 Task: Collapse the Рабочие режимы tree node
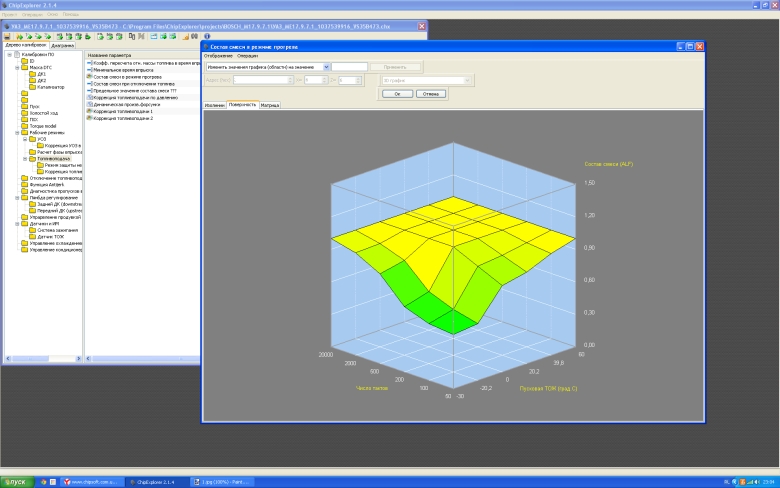click(18, 131)
